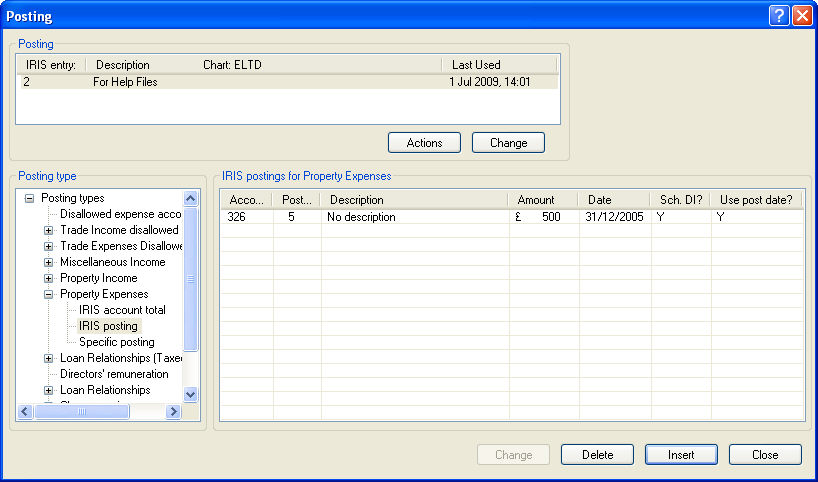Open the Actions button menu
This screenshot has width=818, height=482.
tap(424, 143)
